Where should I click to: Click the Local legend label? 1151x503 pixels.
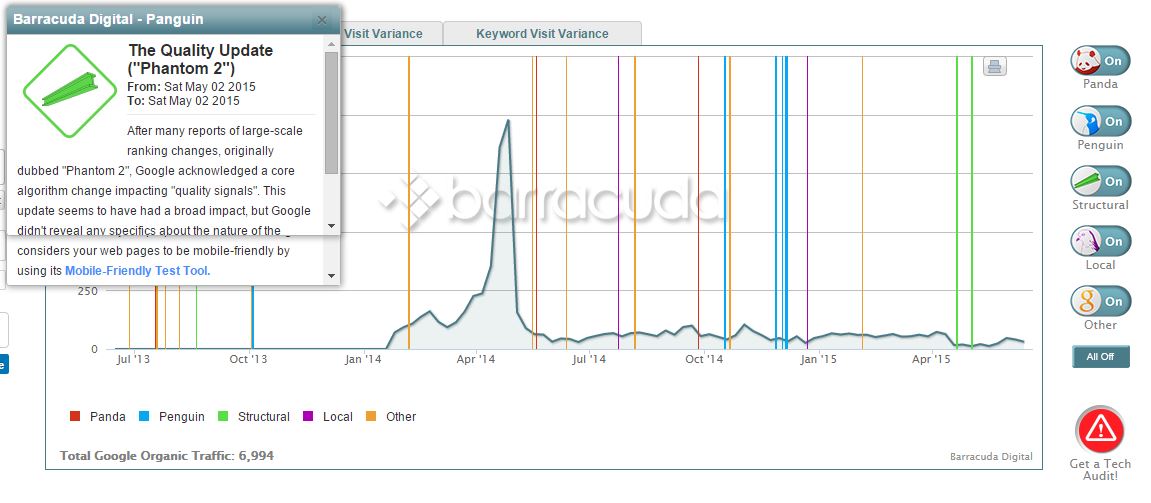[338, 416]
